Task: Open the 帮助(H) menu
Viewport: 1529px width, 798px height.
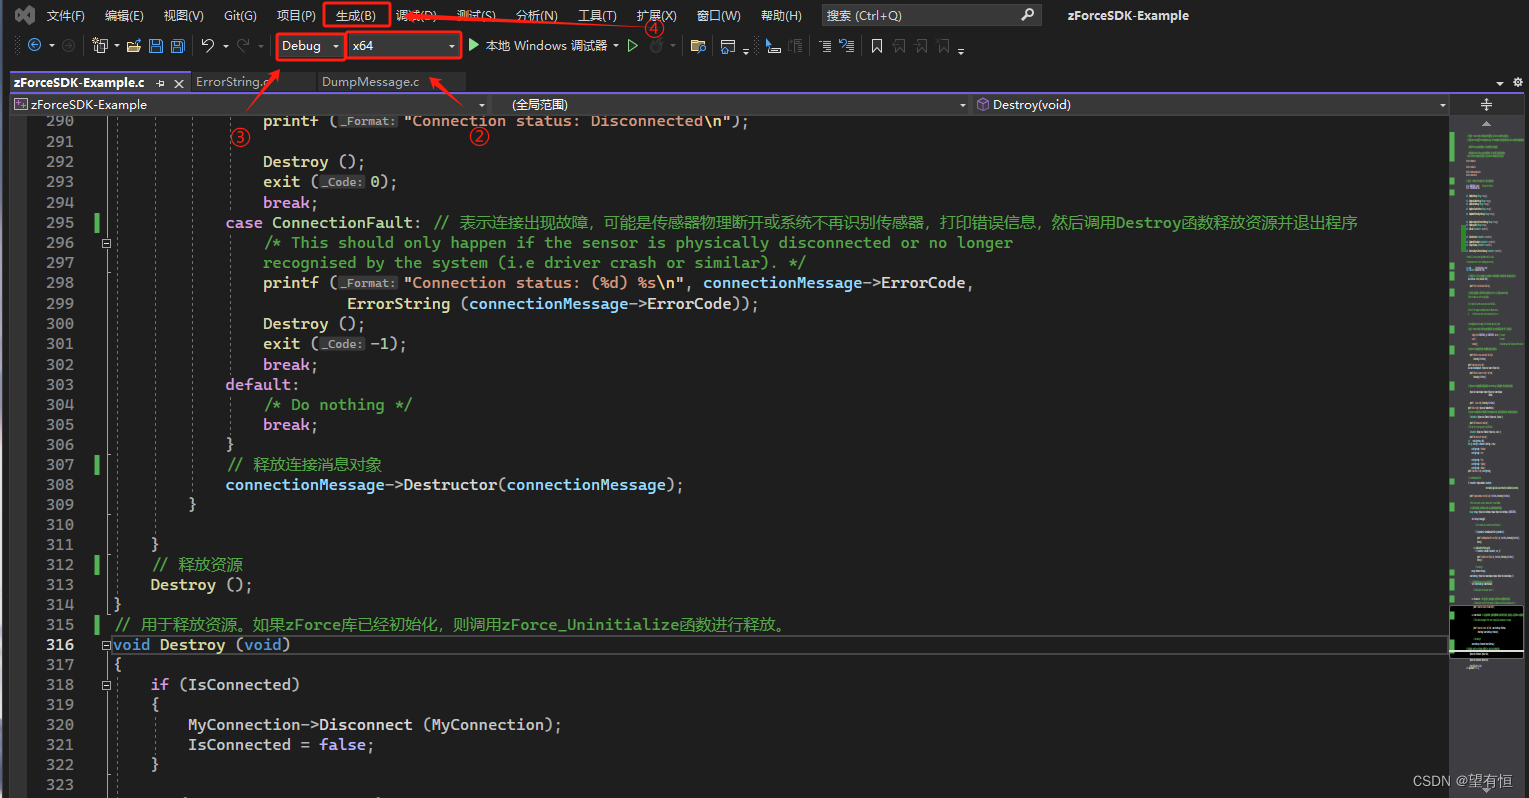Action: (x=781, y=15)
